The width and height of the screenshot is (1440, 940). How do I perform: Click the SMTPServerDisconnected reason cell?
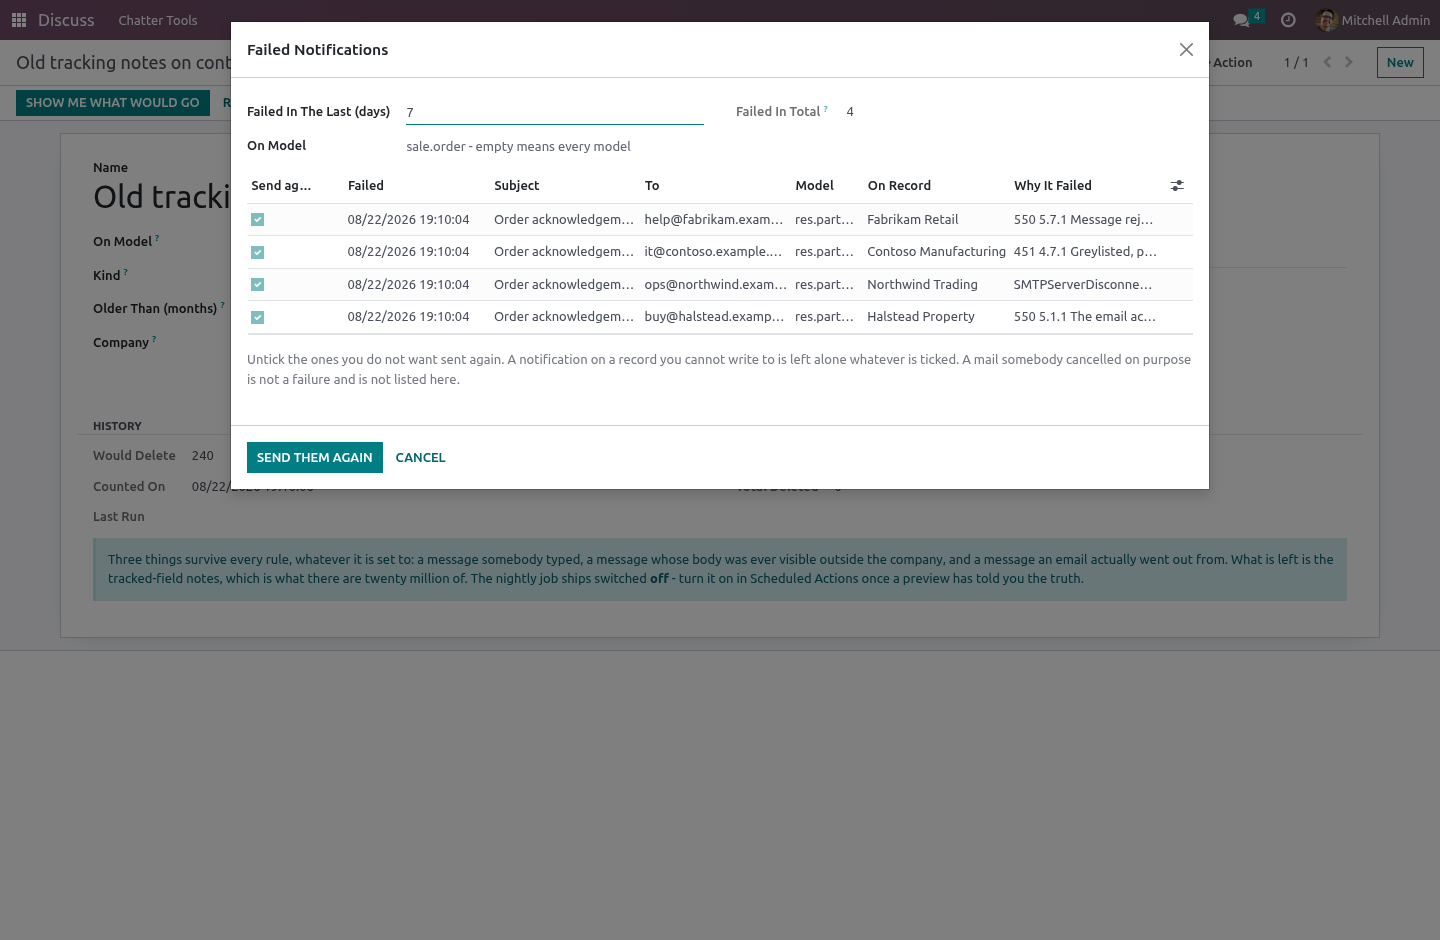point(1083,285)
